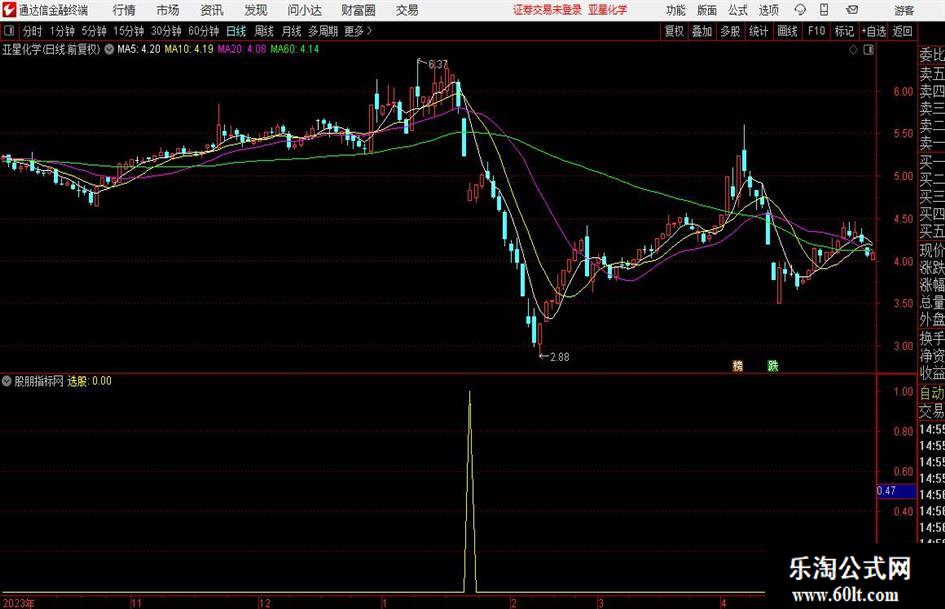
Task: Click the 2.88 low price marker
Action: (x=560, y=357)
